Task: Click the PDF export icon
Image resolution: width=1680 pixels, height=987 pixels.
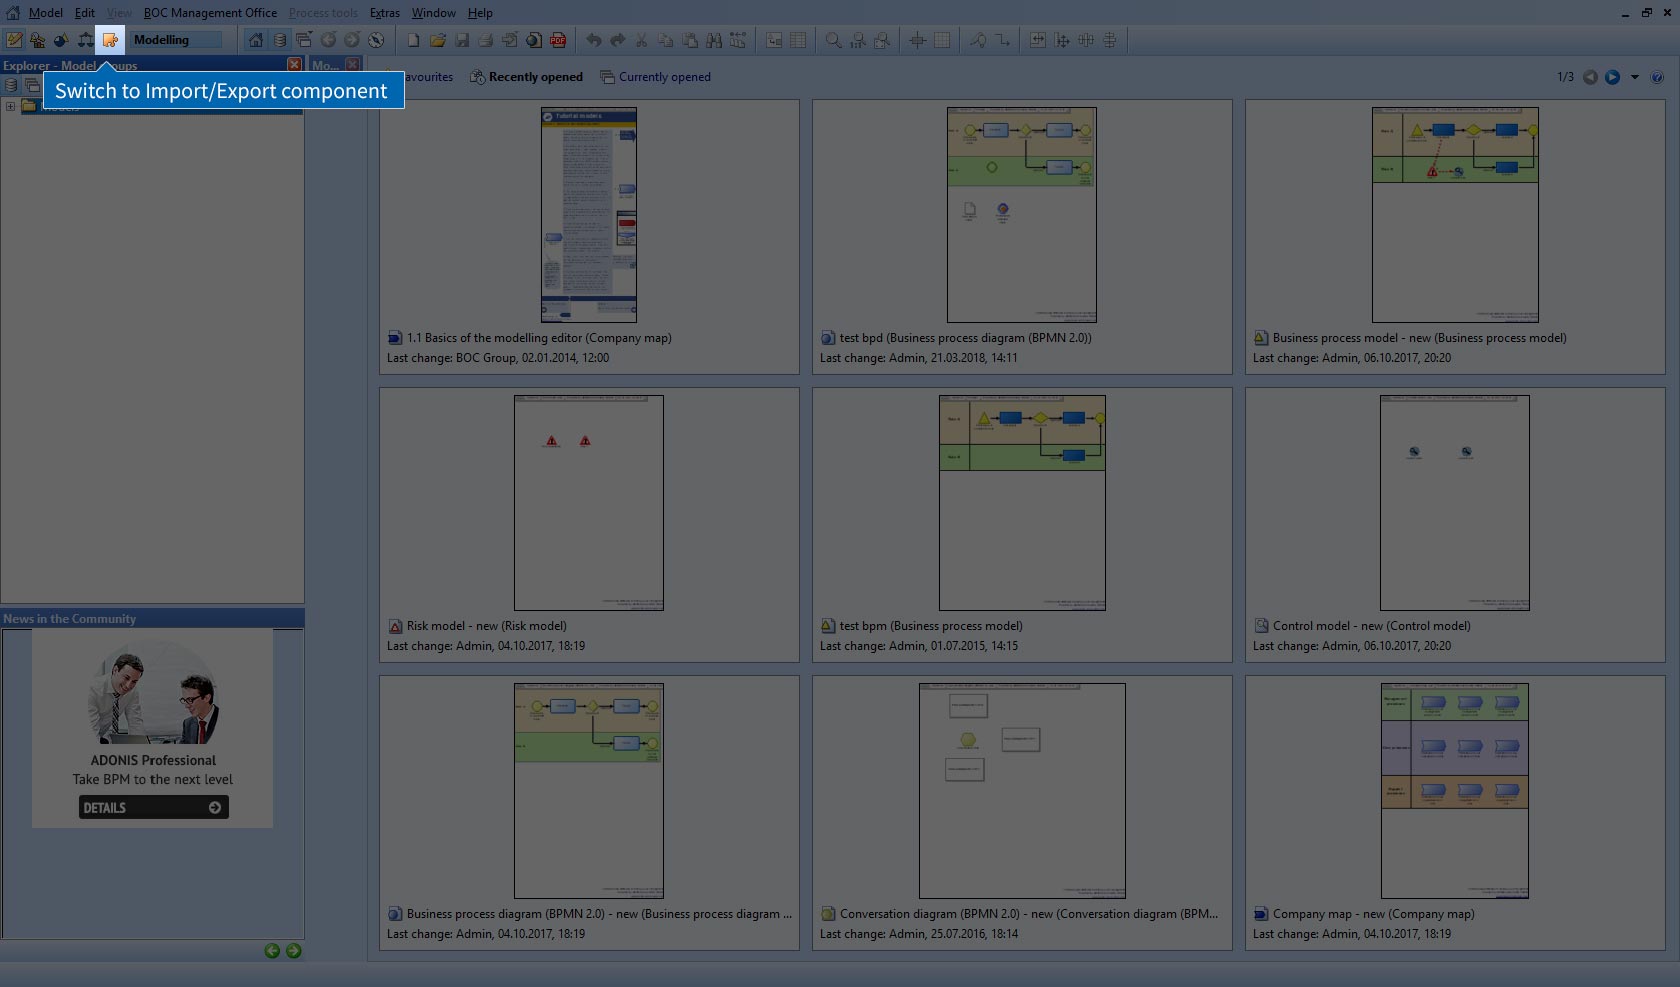Action: click(x=558, y=40)
